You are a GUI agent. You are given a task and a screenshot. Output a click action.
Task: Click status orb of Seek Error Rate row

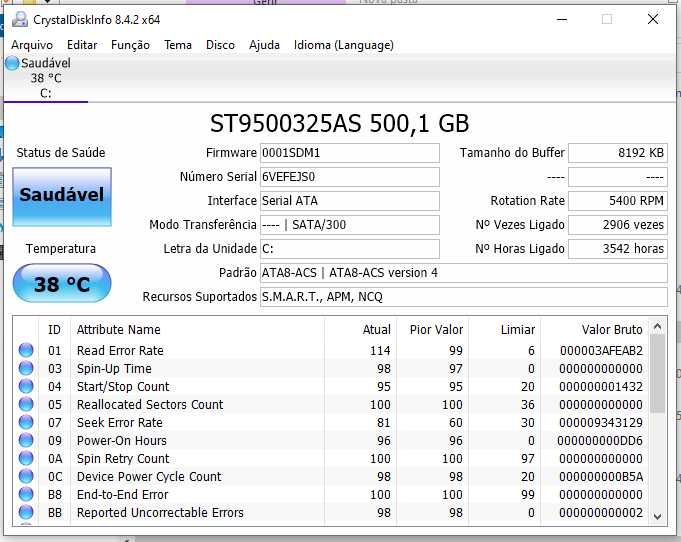pyautogui.click(x=26, y=422)
